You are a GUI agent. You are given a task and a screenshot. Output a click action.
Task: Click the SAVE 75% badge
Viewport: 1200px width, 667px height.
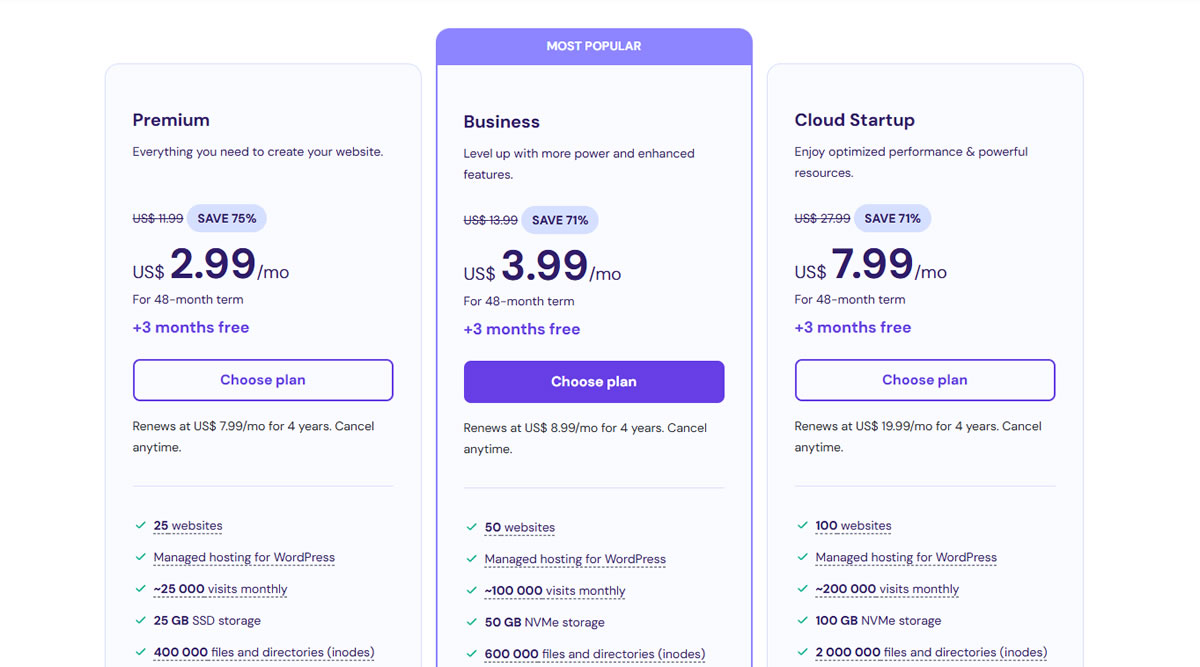pos(226,218)
